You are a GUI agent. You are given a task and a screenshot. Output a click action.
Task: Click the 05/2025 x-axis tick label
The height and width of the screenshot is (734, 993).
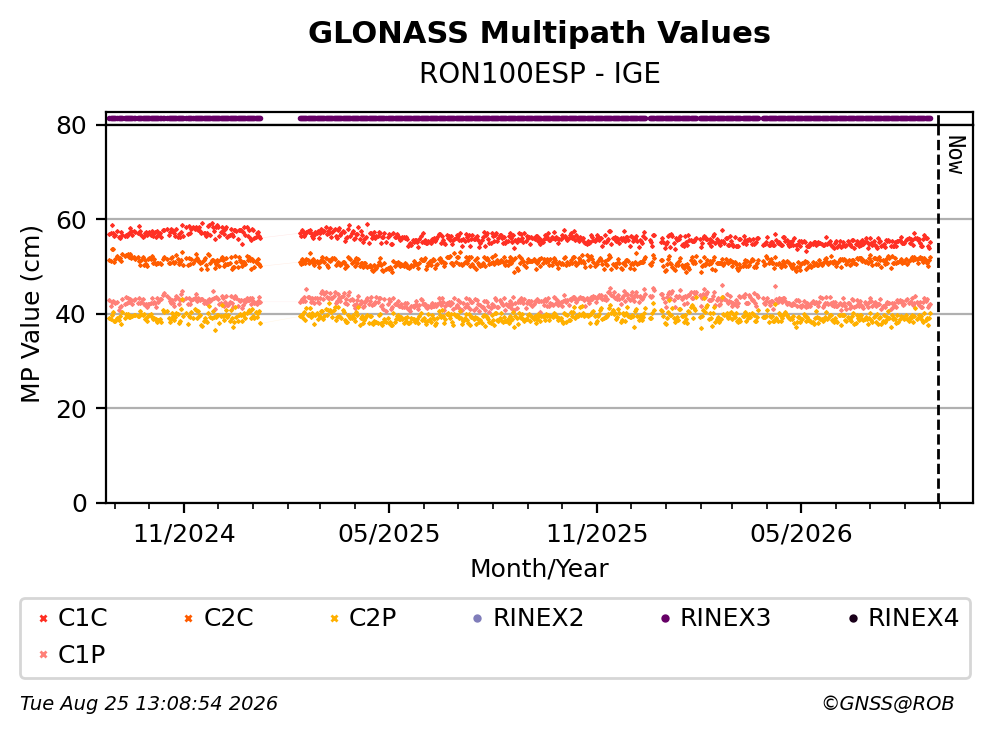click(389, 534)
